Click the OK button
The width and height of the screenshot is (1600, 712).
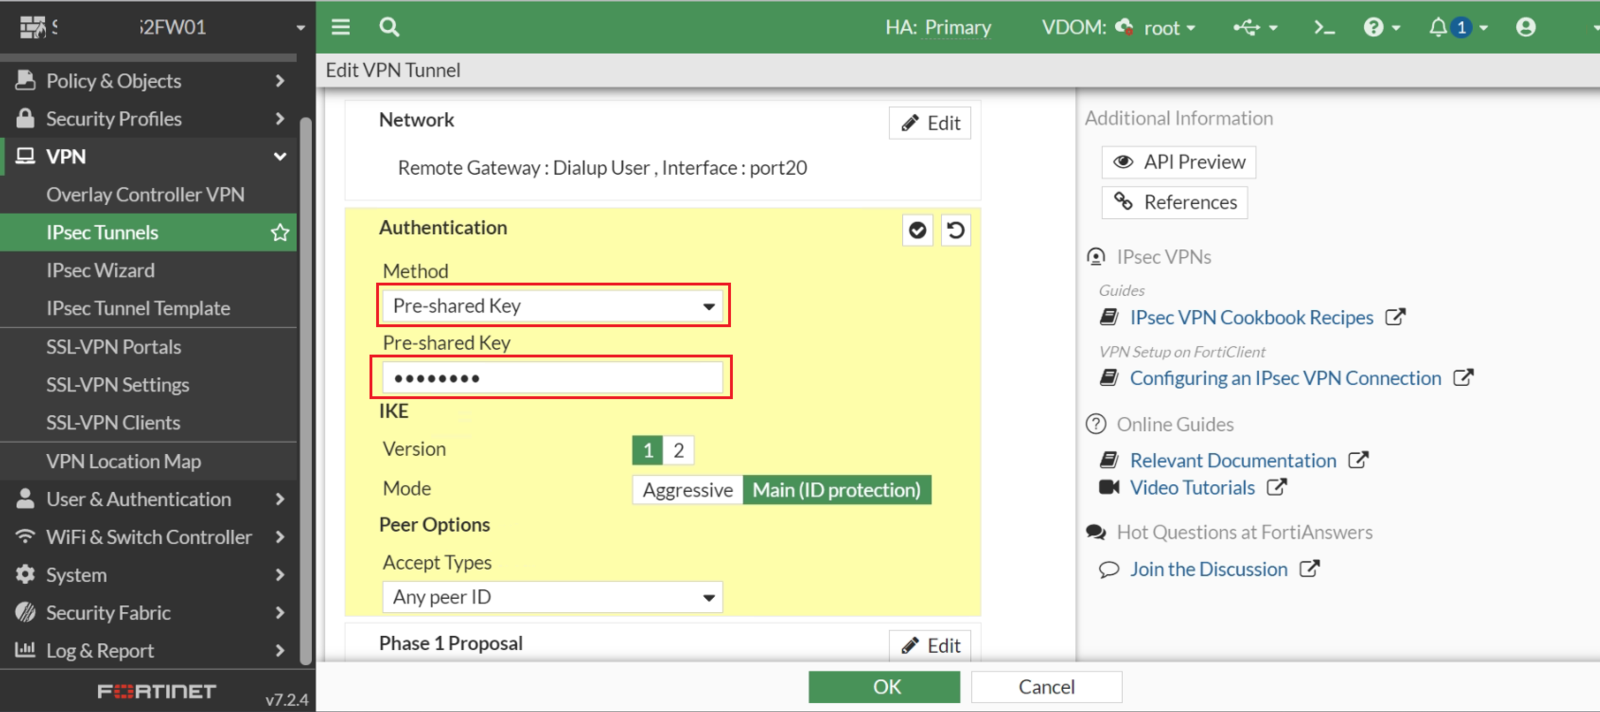[x=884, y=687]
